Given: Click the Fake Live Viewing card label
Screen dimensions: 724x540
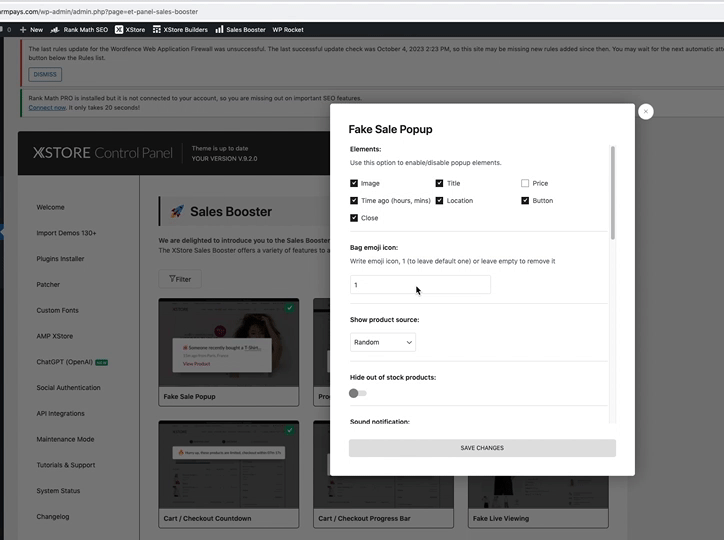Looking at the screenshot, I should [x=501, y=518].
